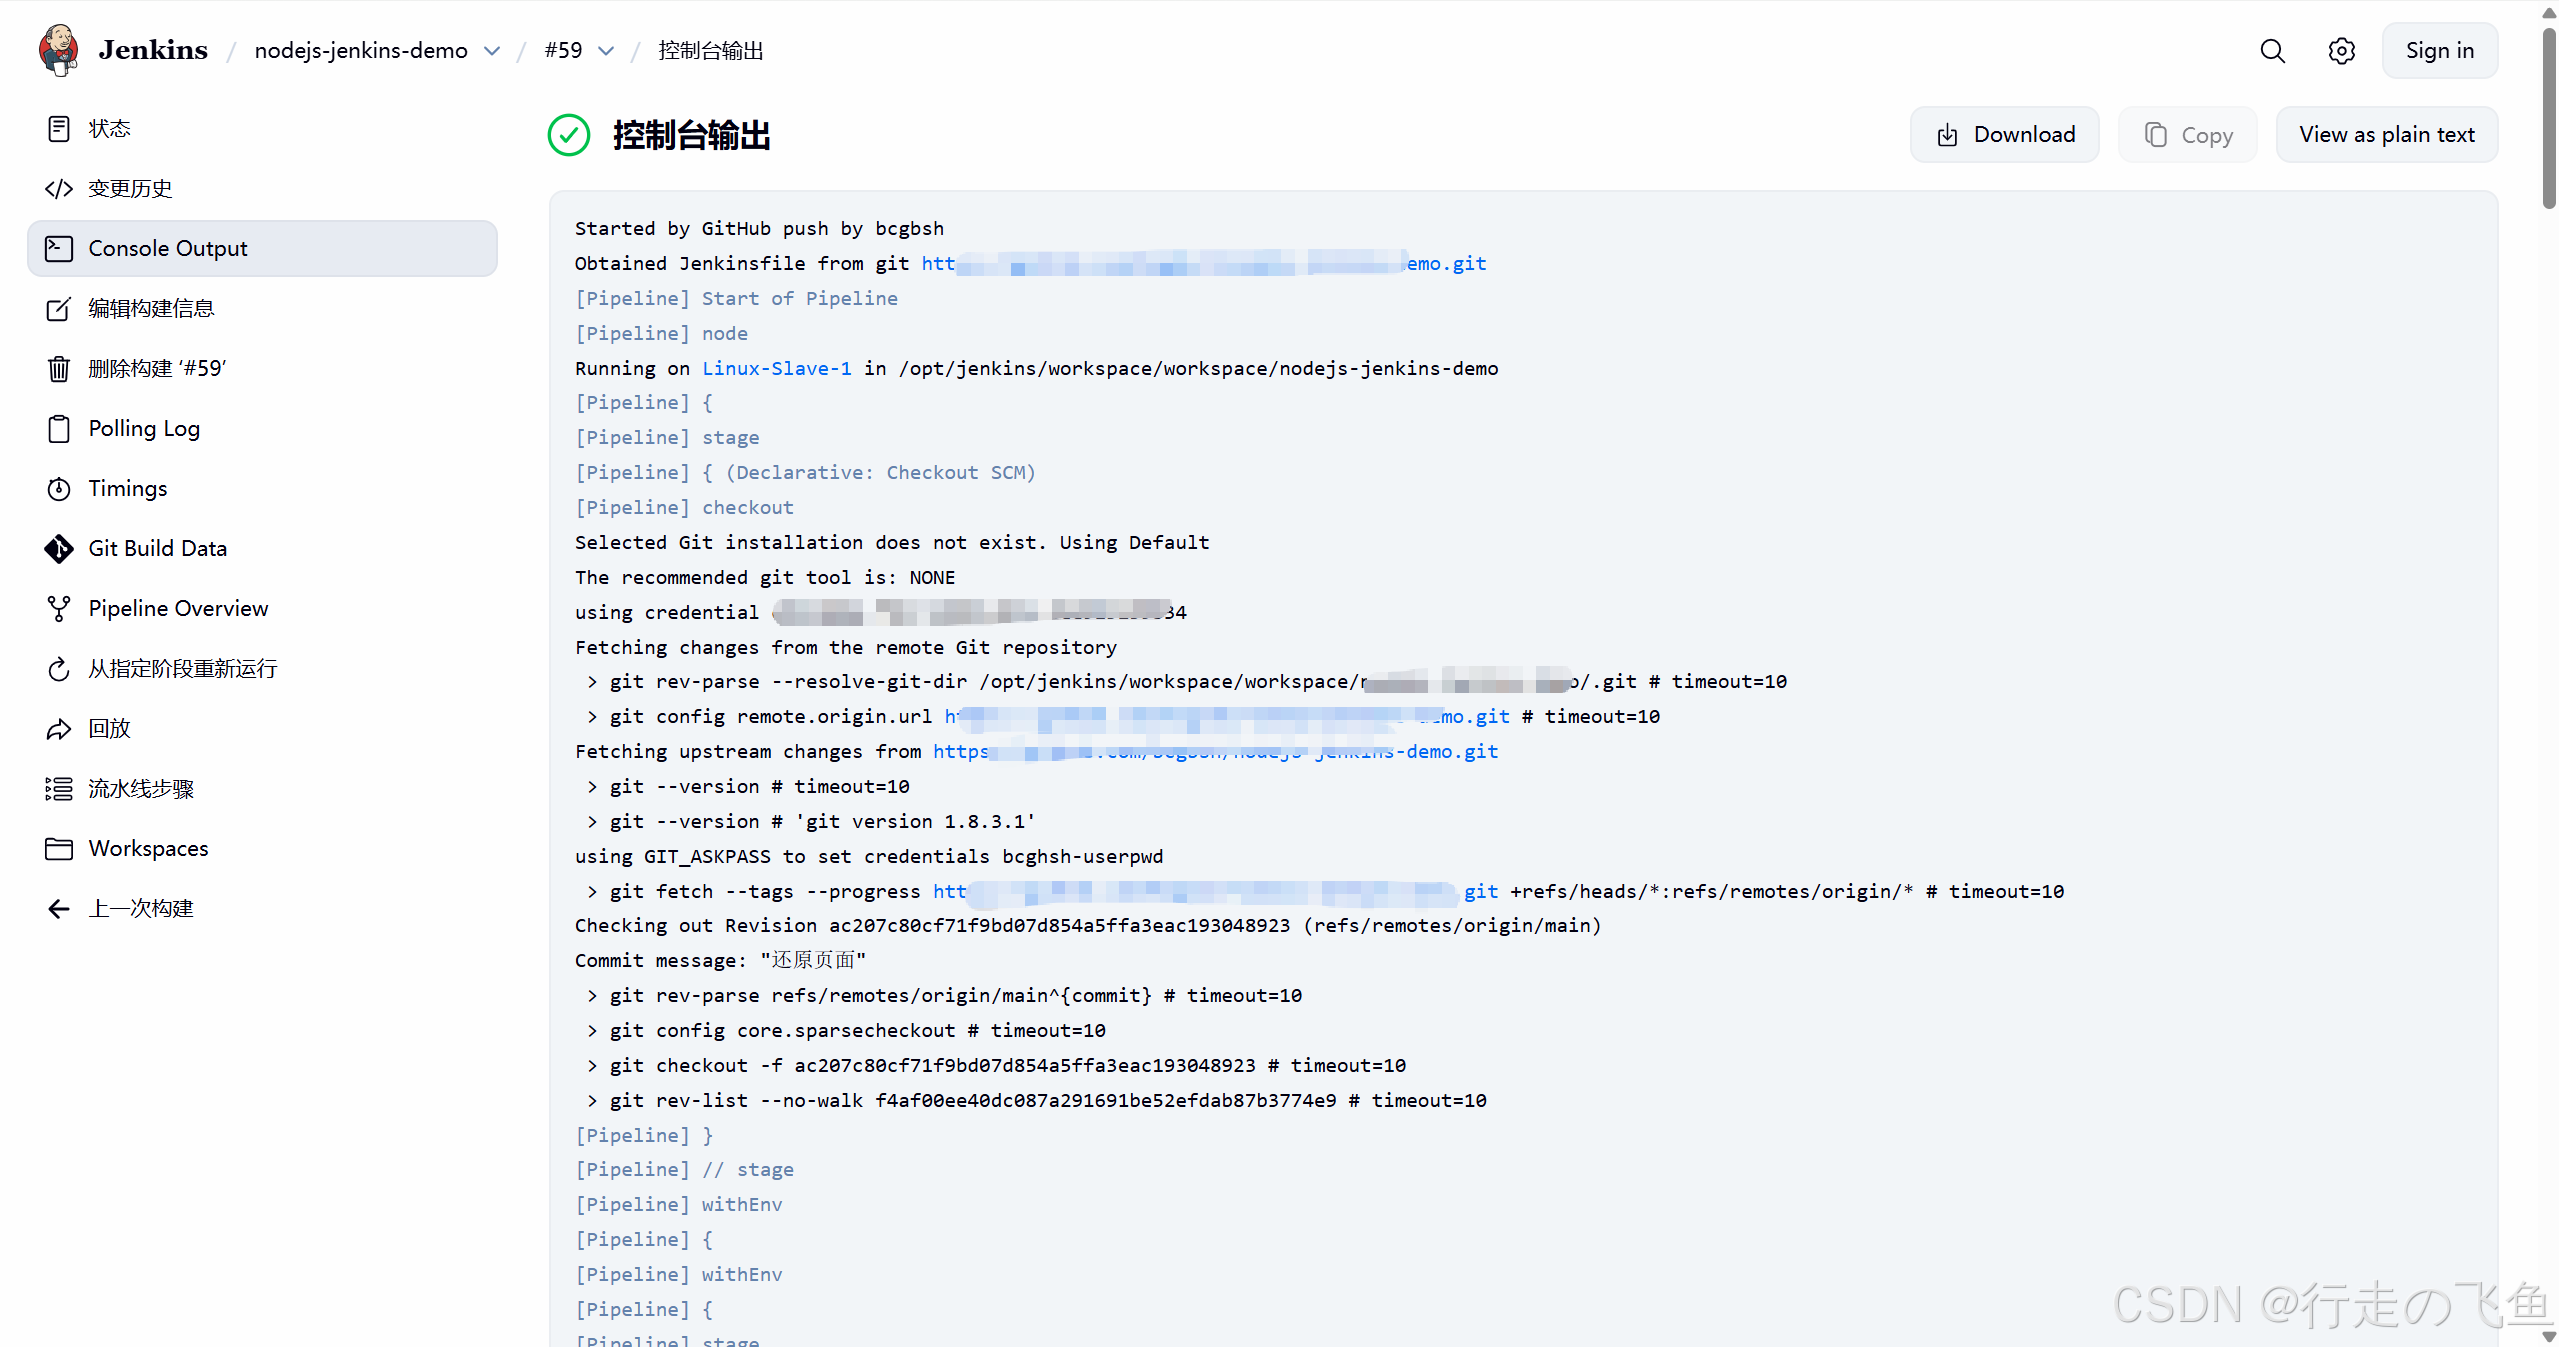
Task: Click the trash icon for 删除构建 '#59'
Action: coord(59,369)
